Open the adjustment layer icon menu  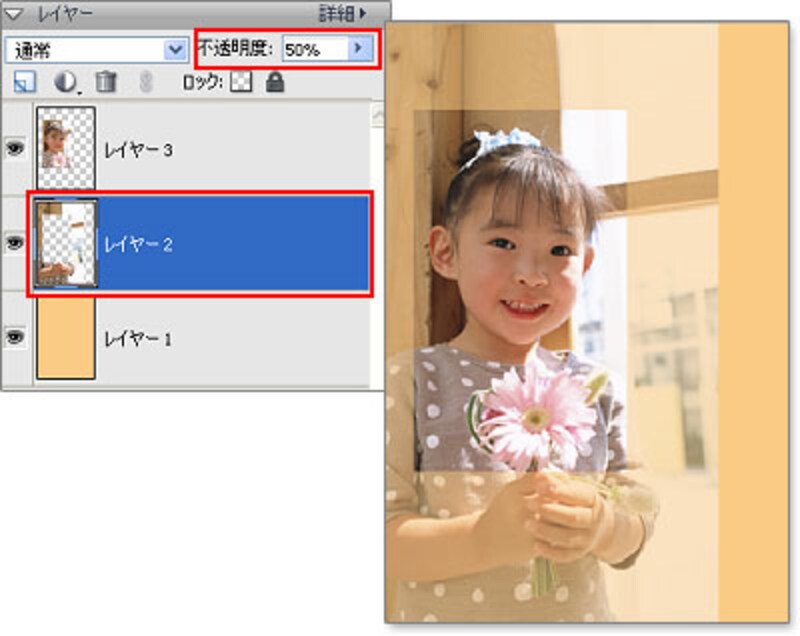tap(66, 82)
